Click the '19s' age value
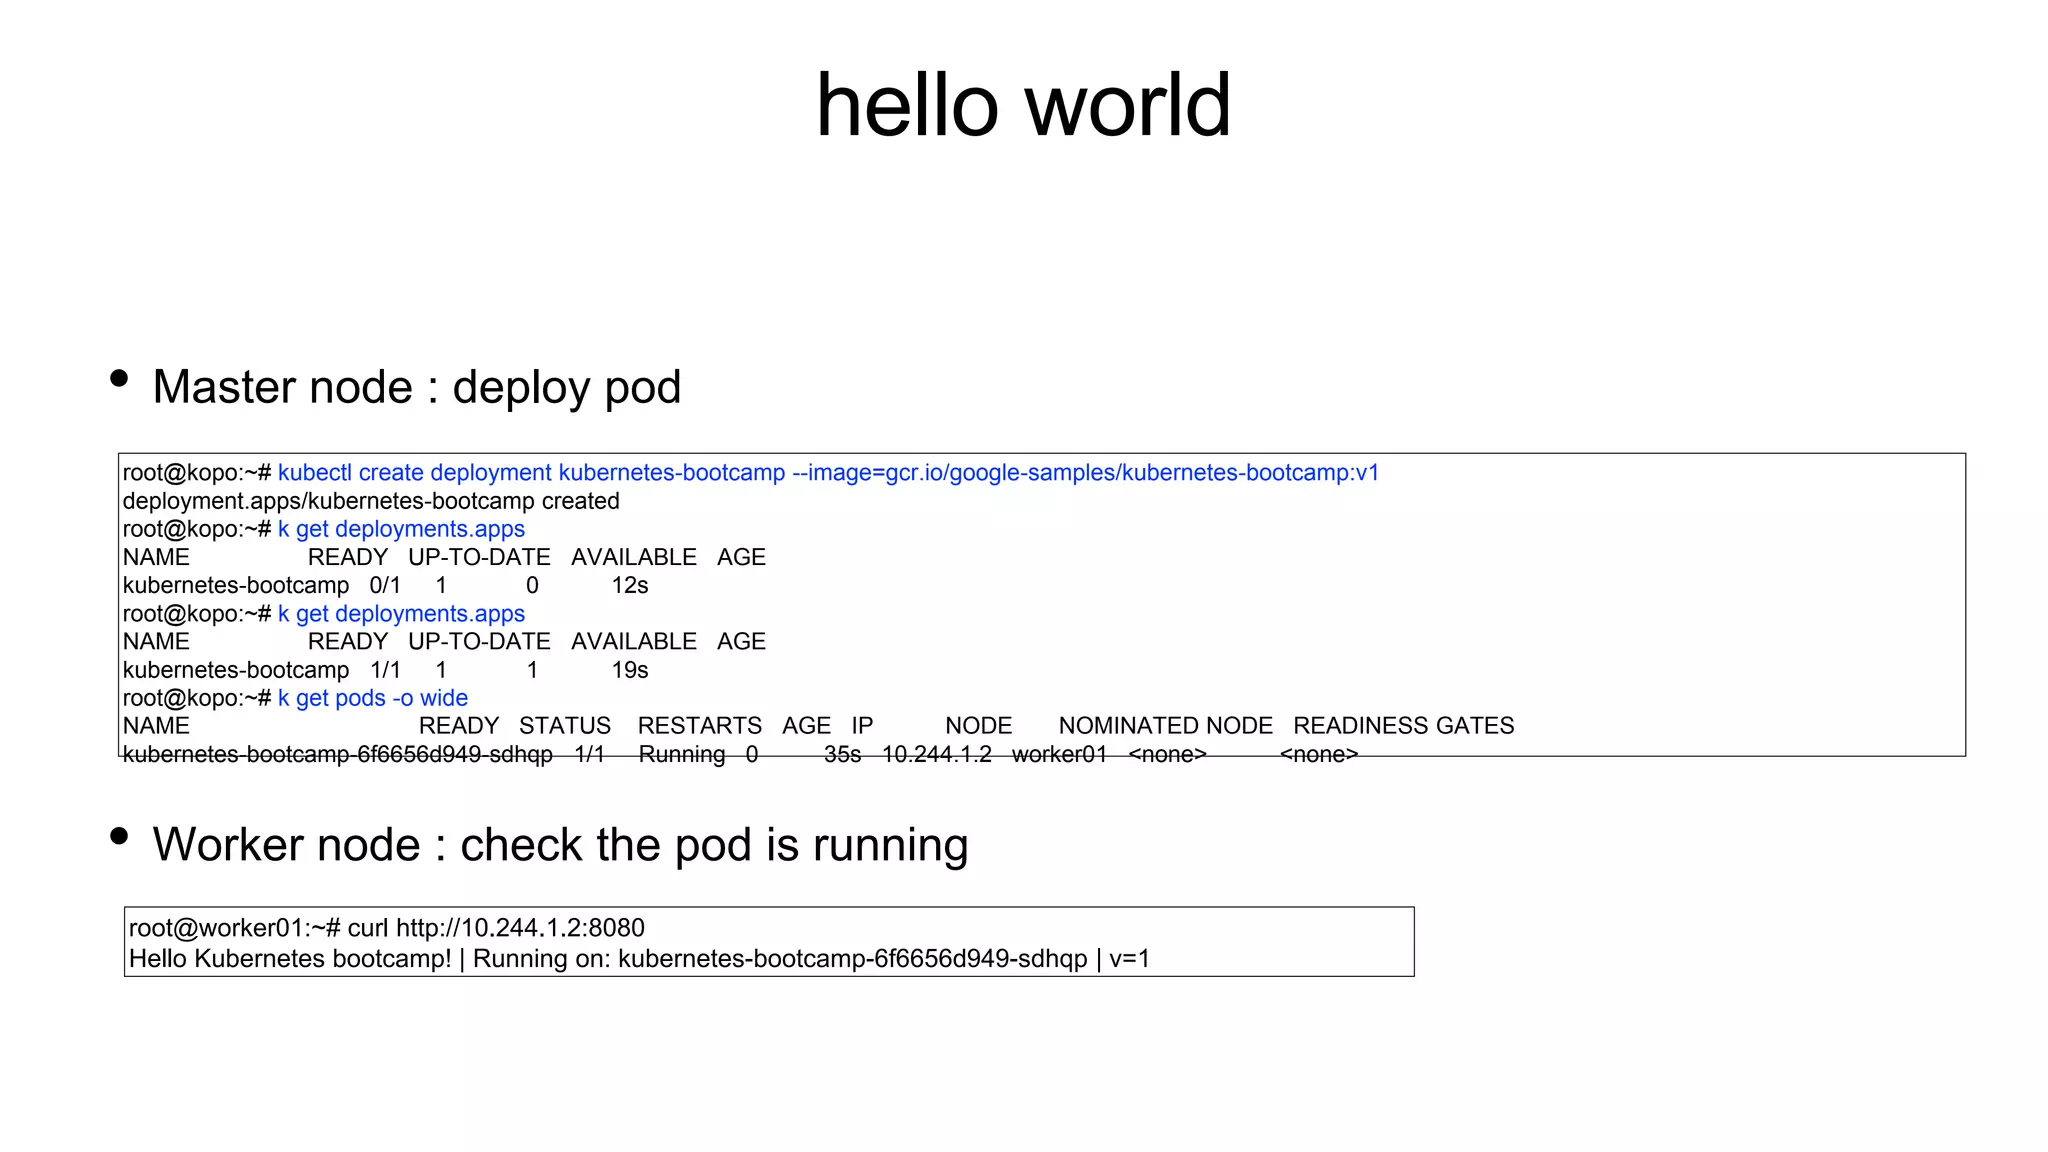The height and width of the screenshot is (1152, 2048). (630, 670)
